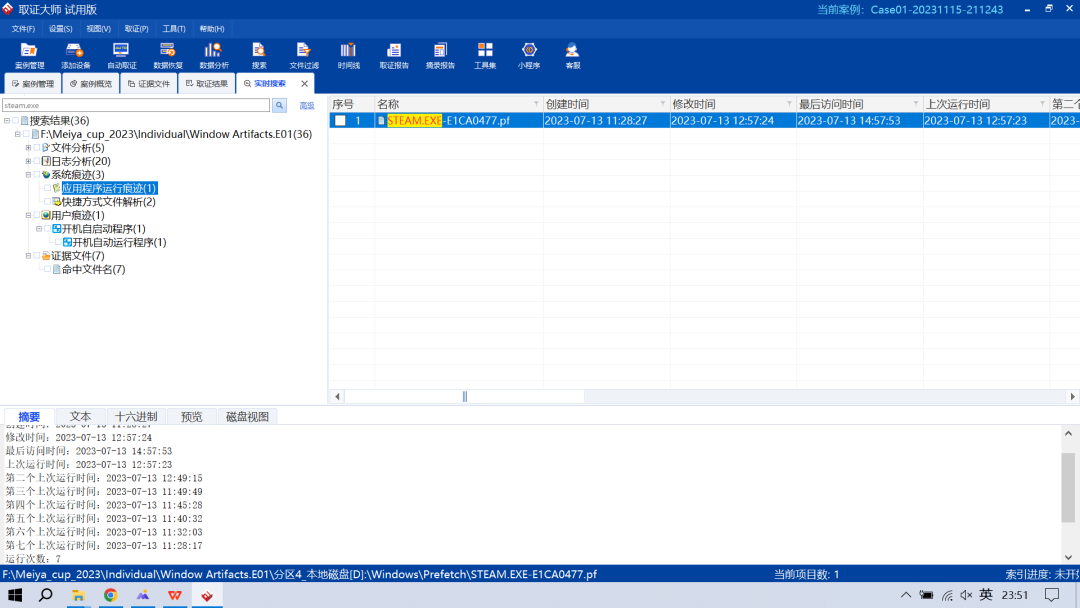Click the steam.exe search input field
The width and height of the screenshot is (1080, 608).
136,105
